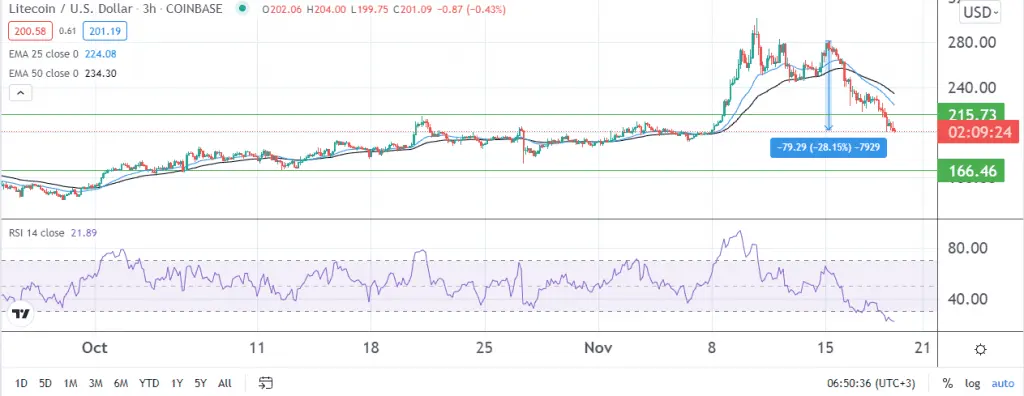Viewport: 1024px width, 396px height.
Task: Click the 18 date axis label
Action: pyautogui.click(x=370, y=348)
